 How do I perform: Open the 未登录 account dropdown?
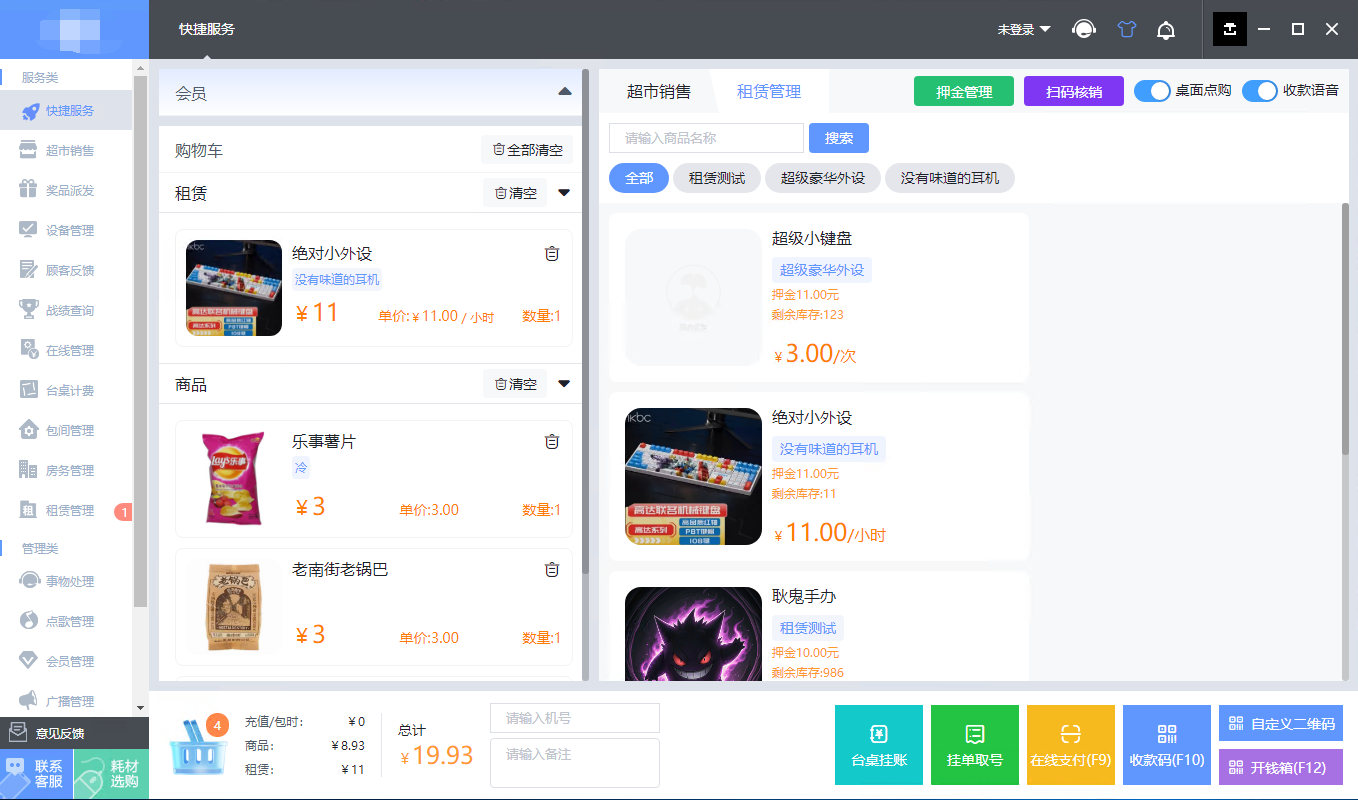(x=1024, y=30)
